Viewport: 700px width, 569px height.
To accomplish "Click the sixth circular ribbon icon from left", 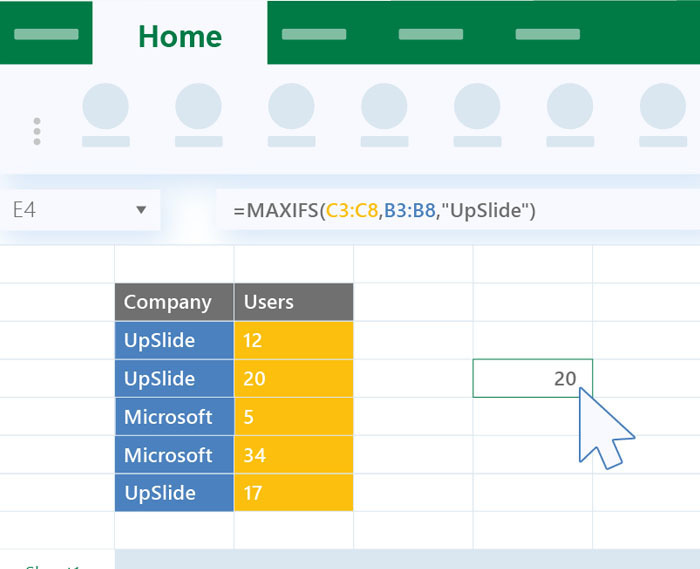I will pos(570,108).
